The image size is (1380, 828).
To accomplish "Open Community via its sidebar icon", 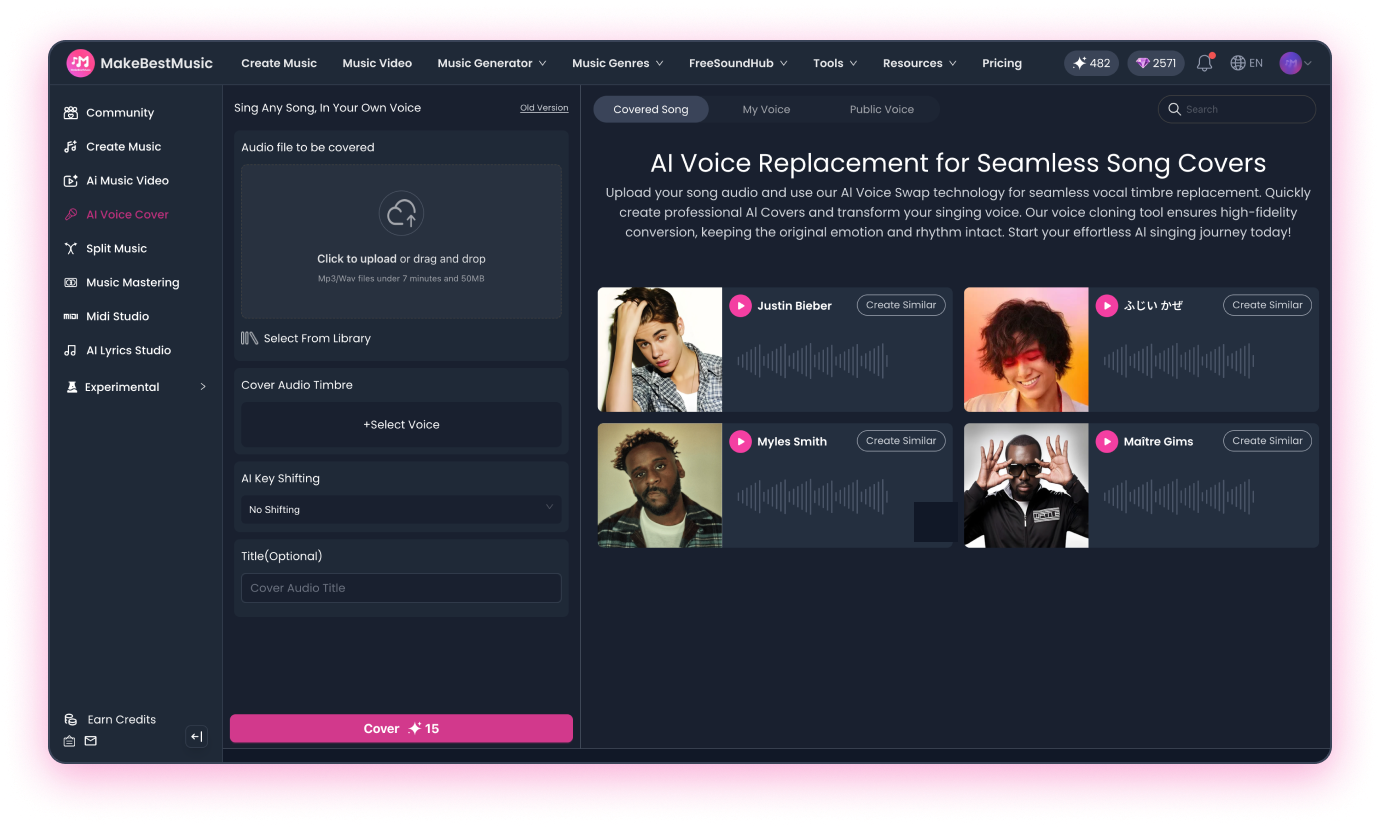I will tap(70, 113).
